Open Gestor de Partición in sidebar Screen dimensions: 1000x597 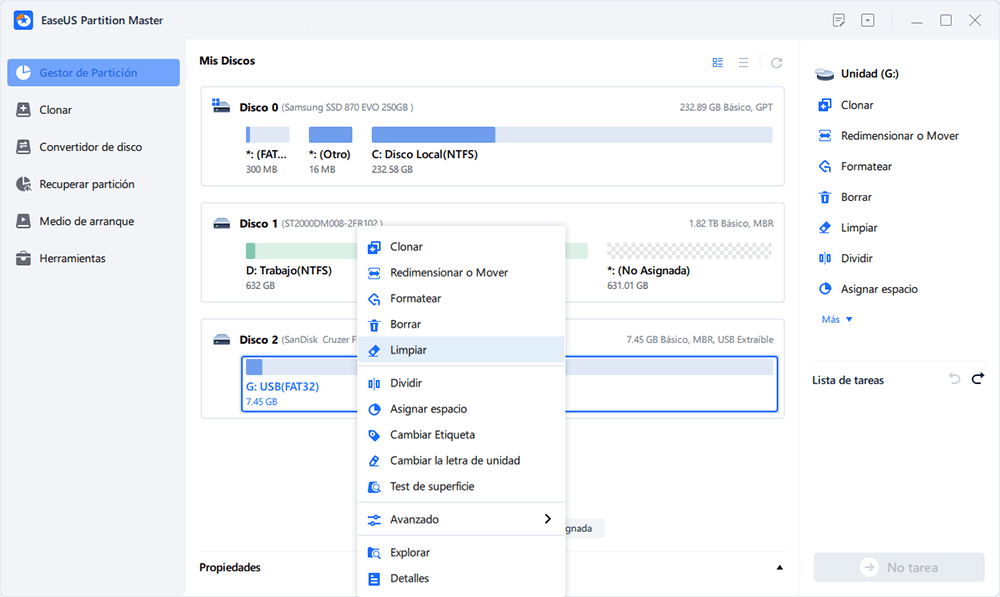[93, 73]
